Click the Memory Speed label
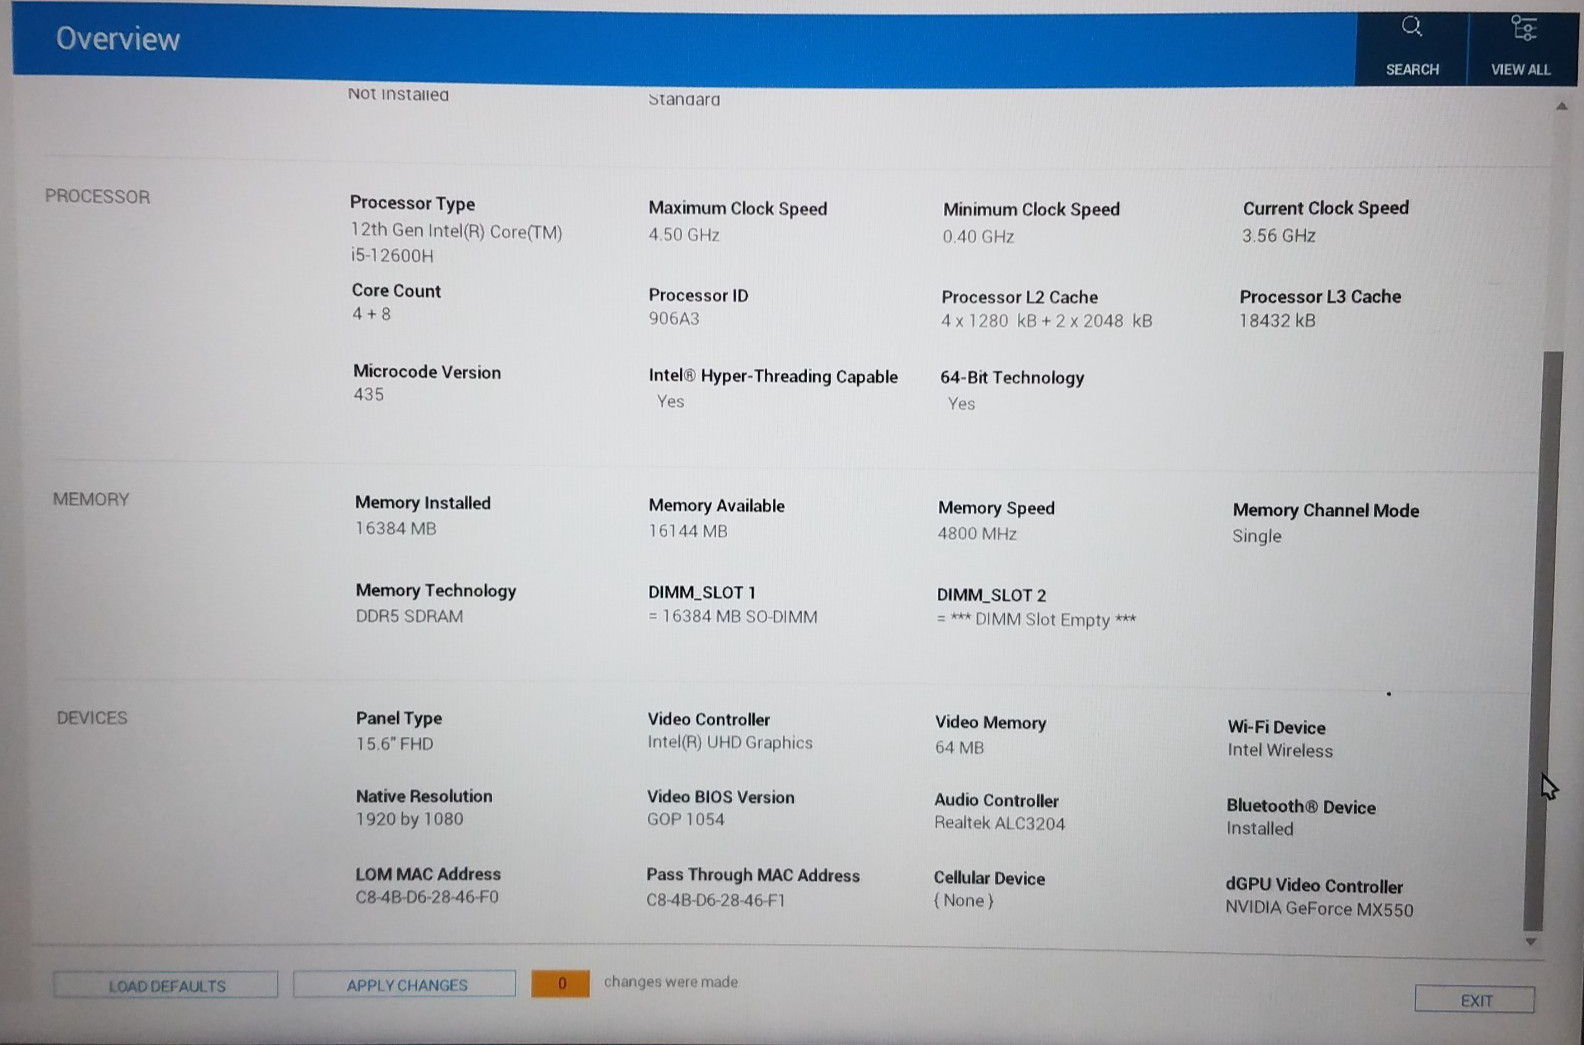Image resolution: width=1584 pixels, height=1045 pixels. pos(996,508)
